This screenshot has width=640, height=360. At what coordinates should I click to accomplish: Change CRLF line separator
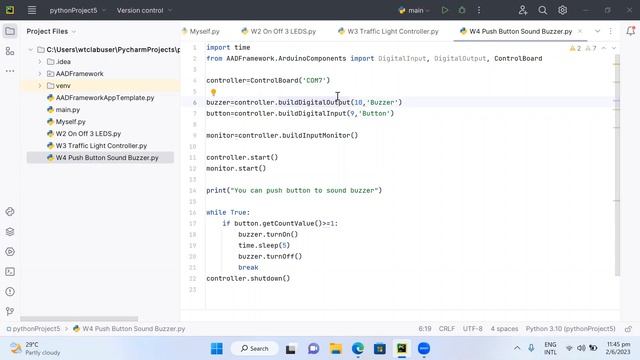pos(447,329)
